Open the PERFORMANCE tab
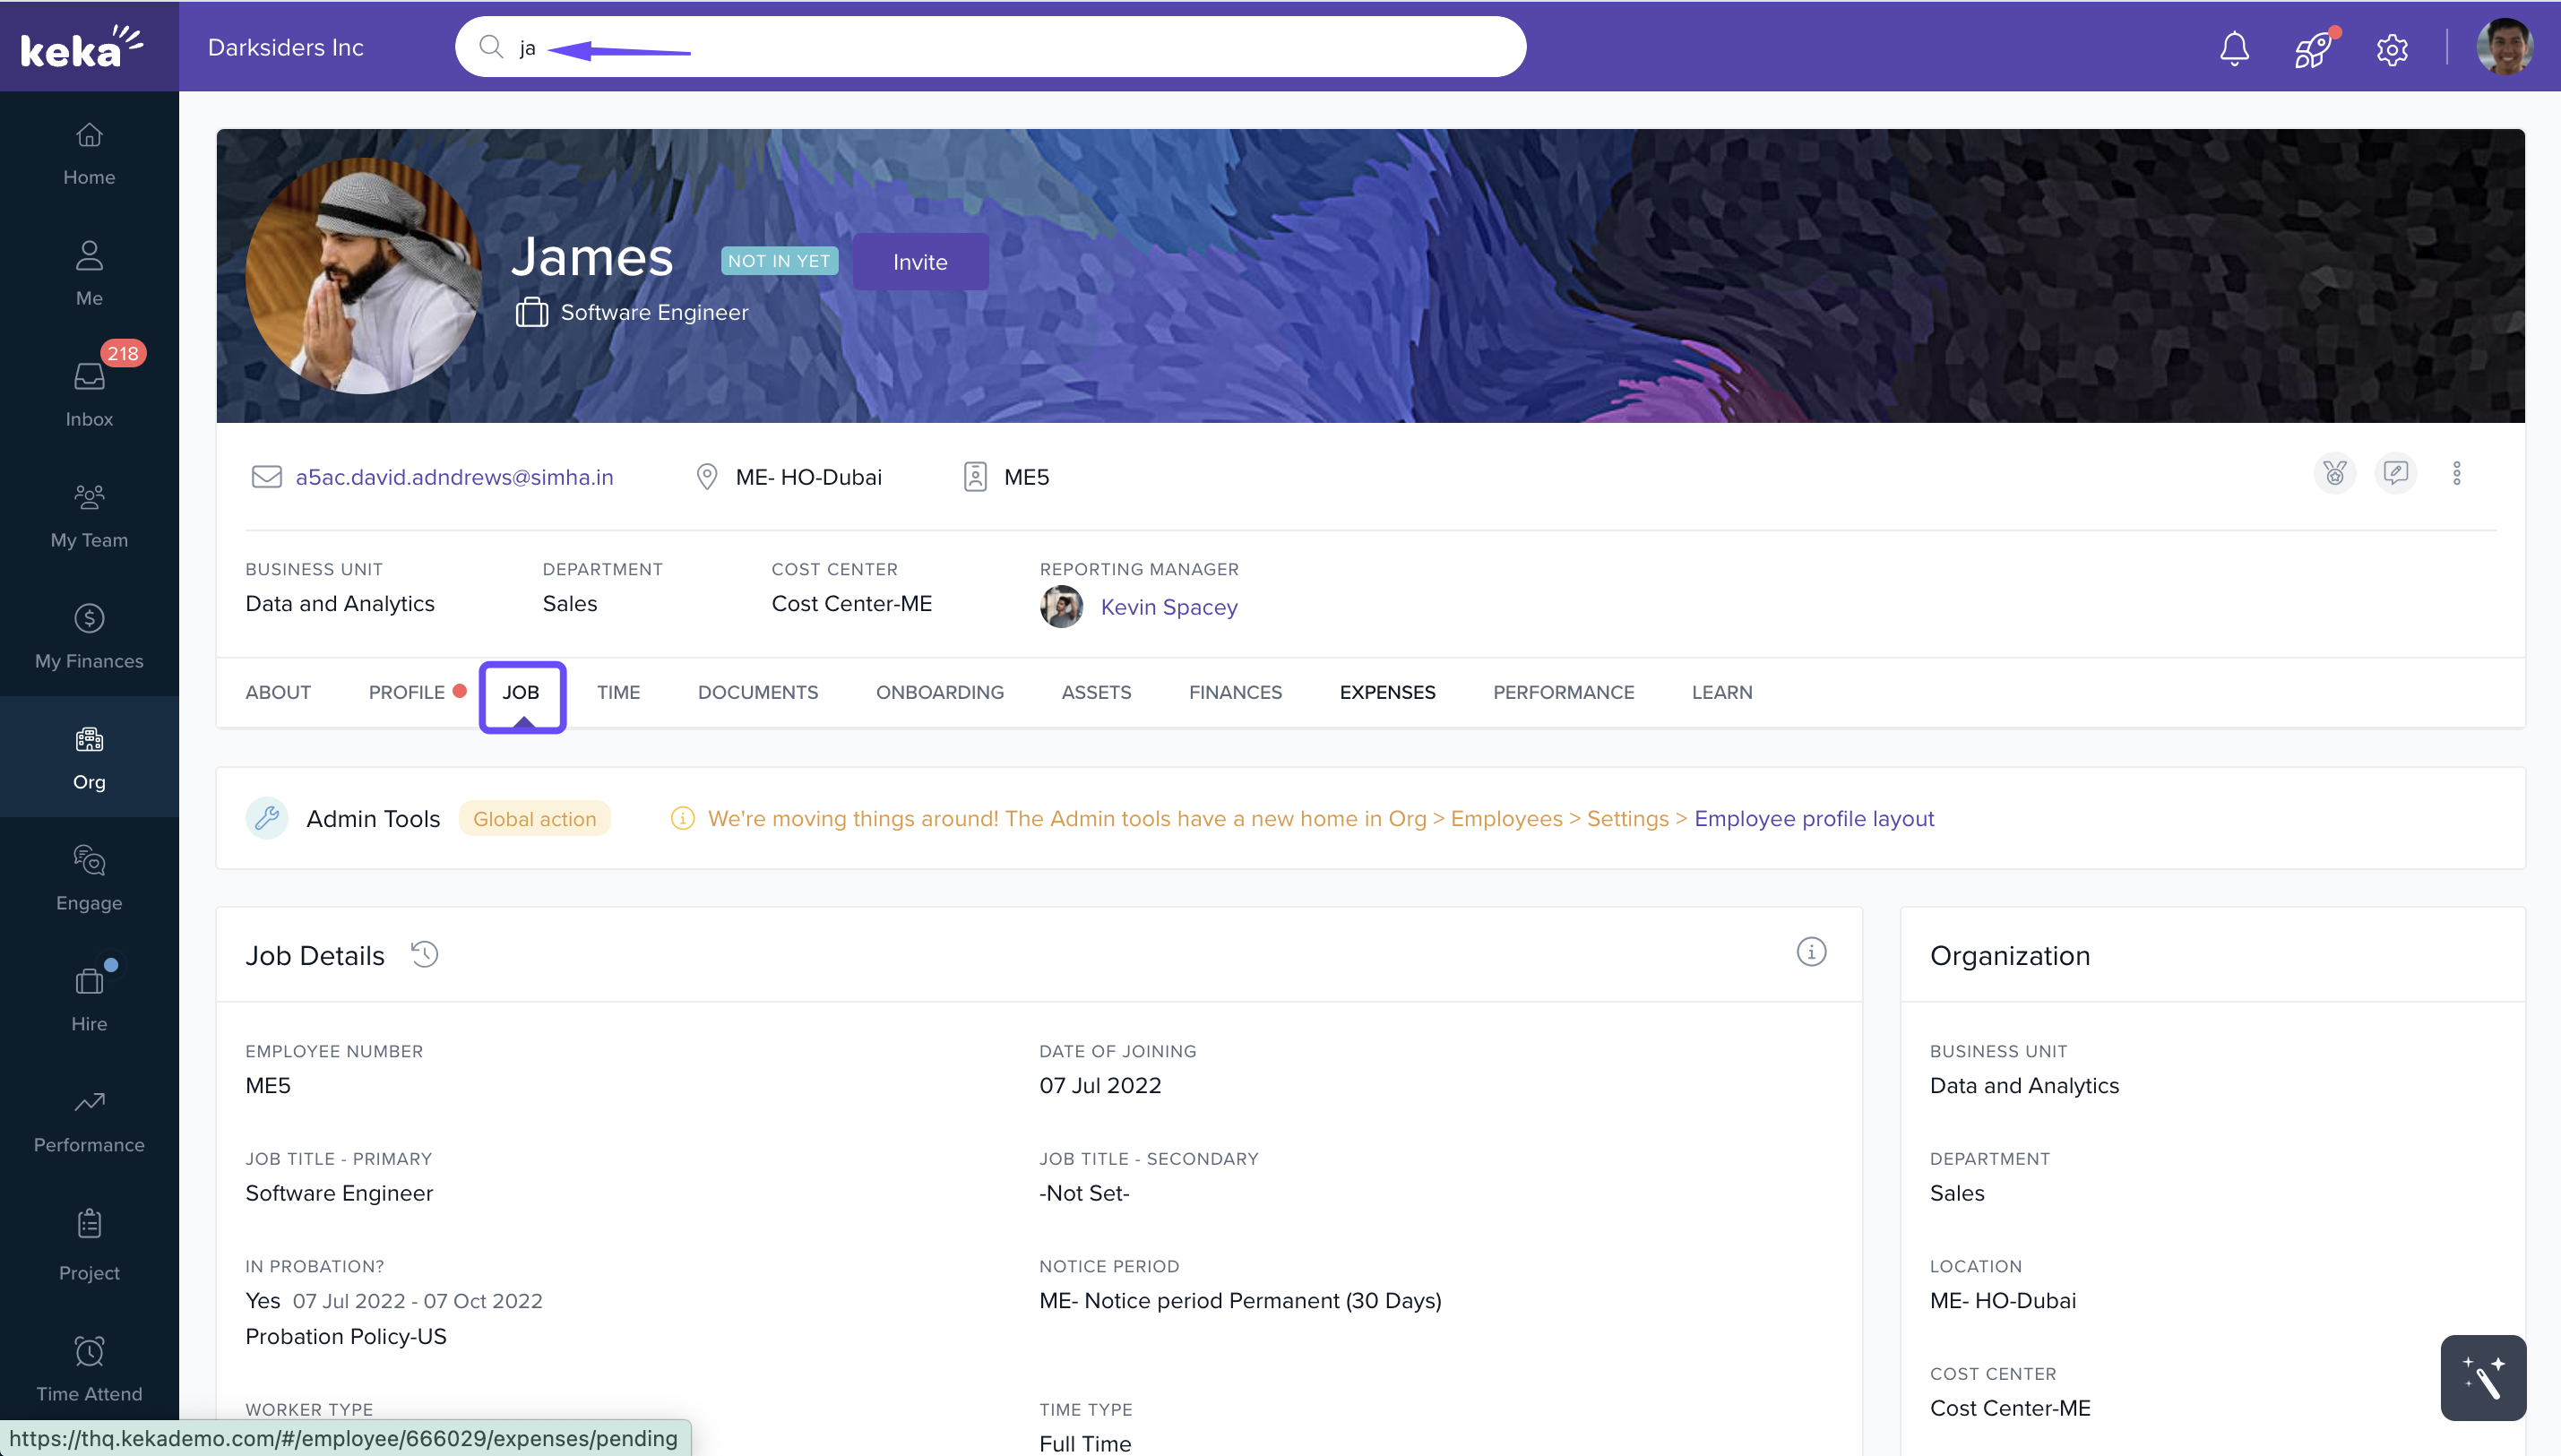Viewport: 2561px width, 1456px height. 1563,692
